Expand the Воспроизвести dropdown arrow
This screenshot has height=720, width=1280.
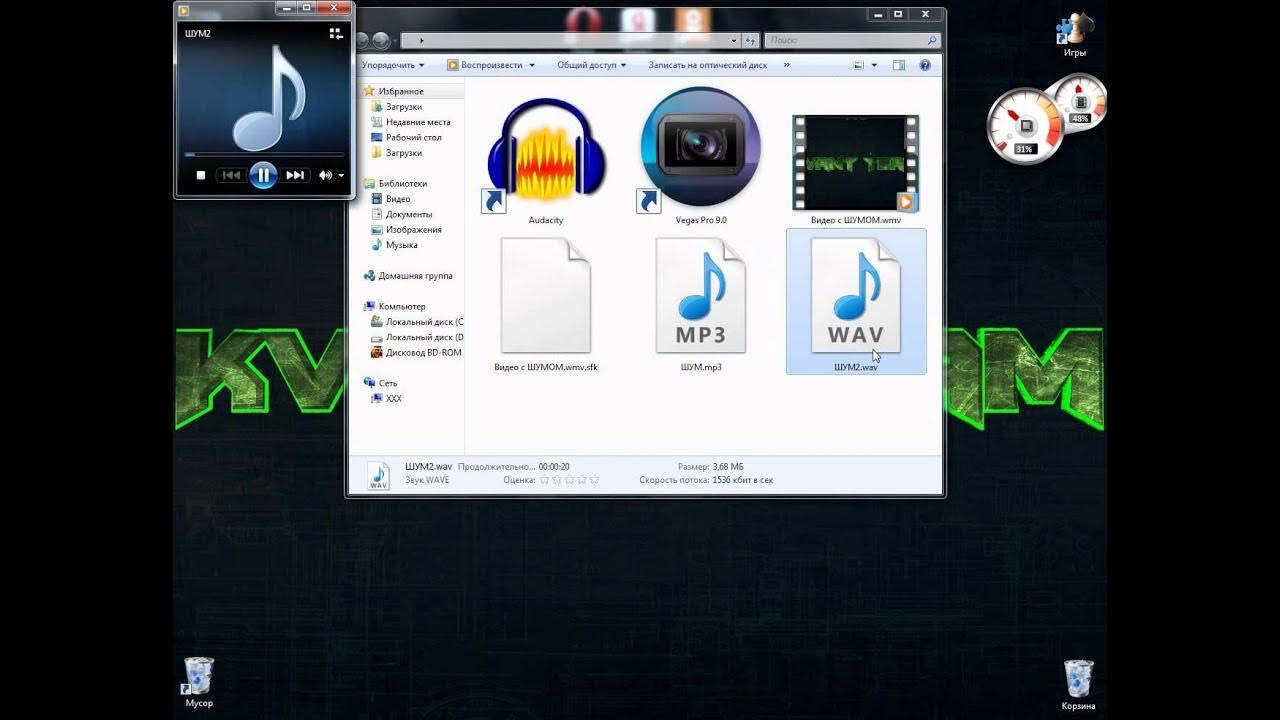coord(532,65)
